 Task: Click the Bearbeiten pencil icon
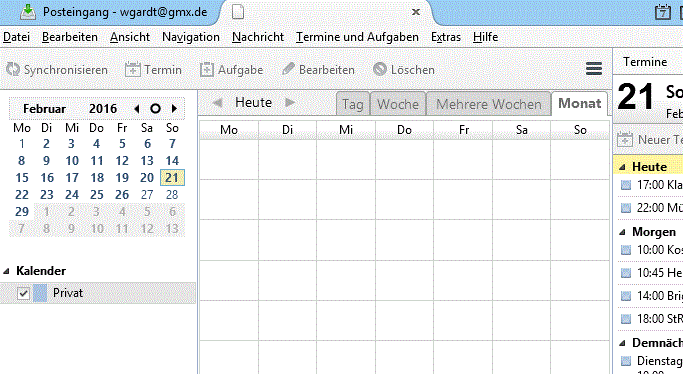[x=288, y=69]
